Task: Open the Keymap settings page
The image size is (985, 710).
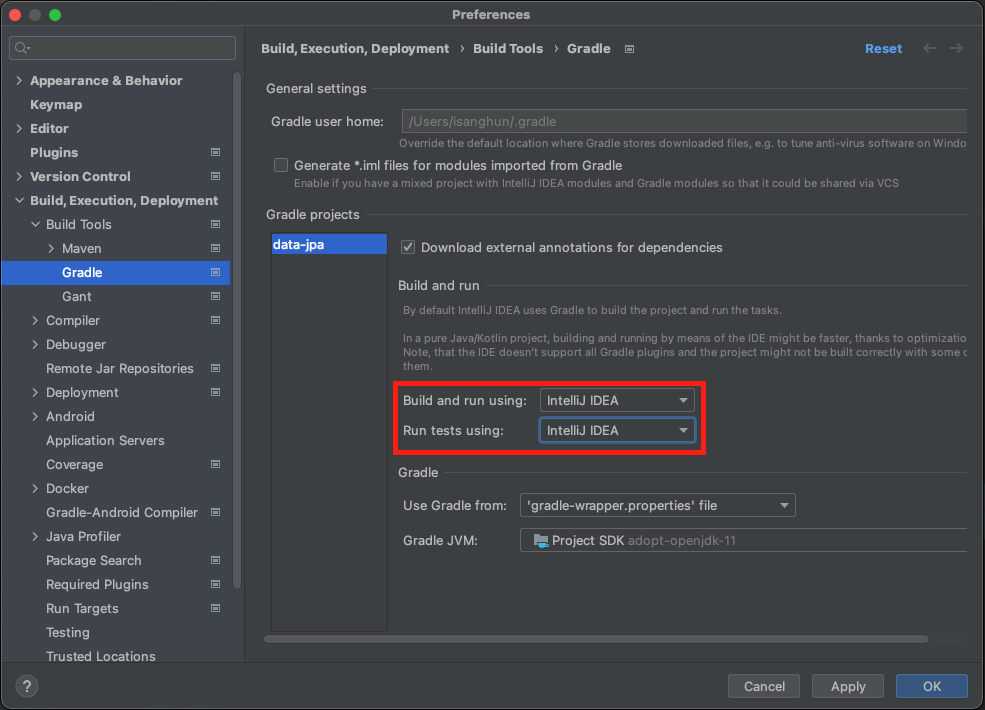Action: point(56,104)
